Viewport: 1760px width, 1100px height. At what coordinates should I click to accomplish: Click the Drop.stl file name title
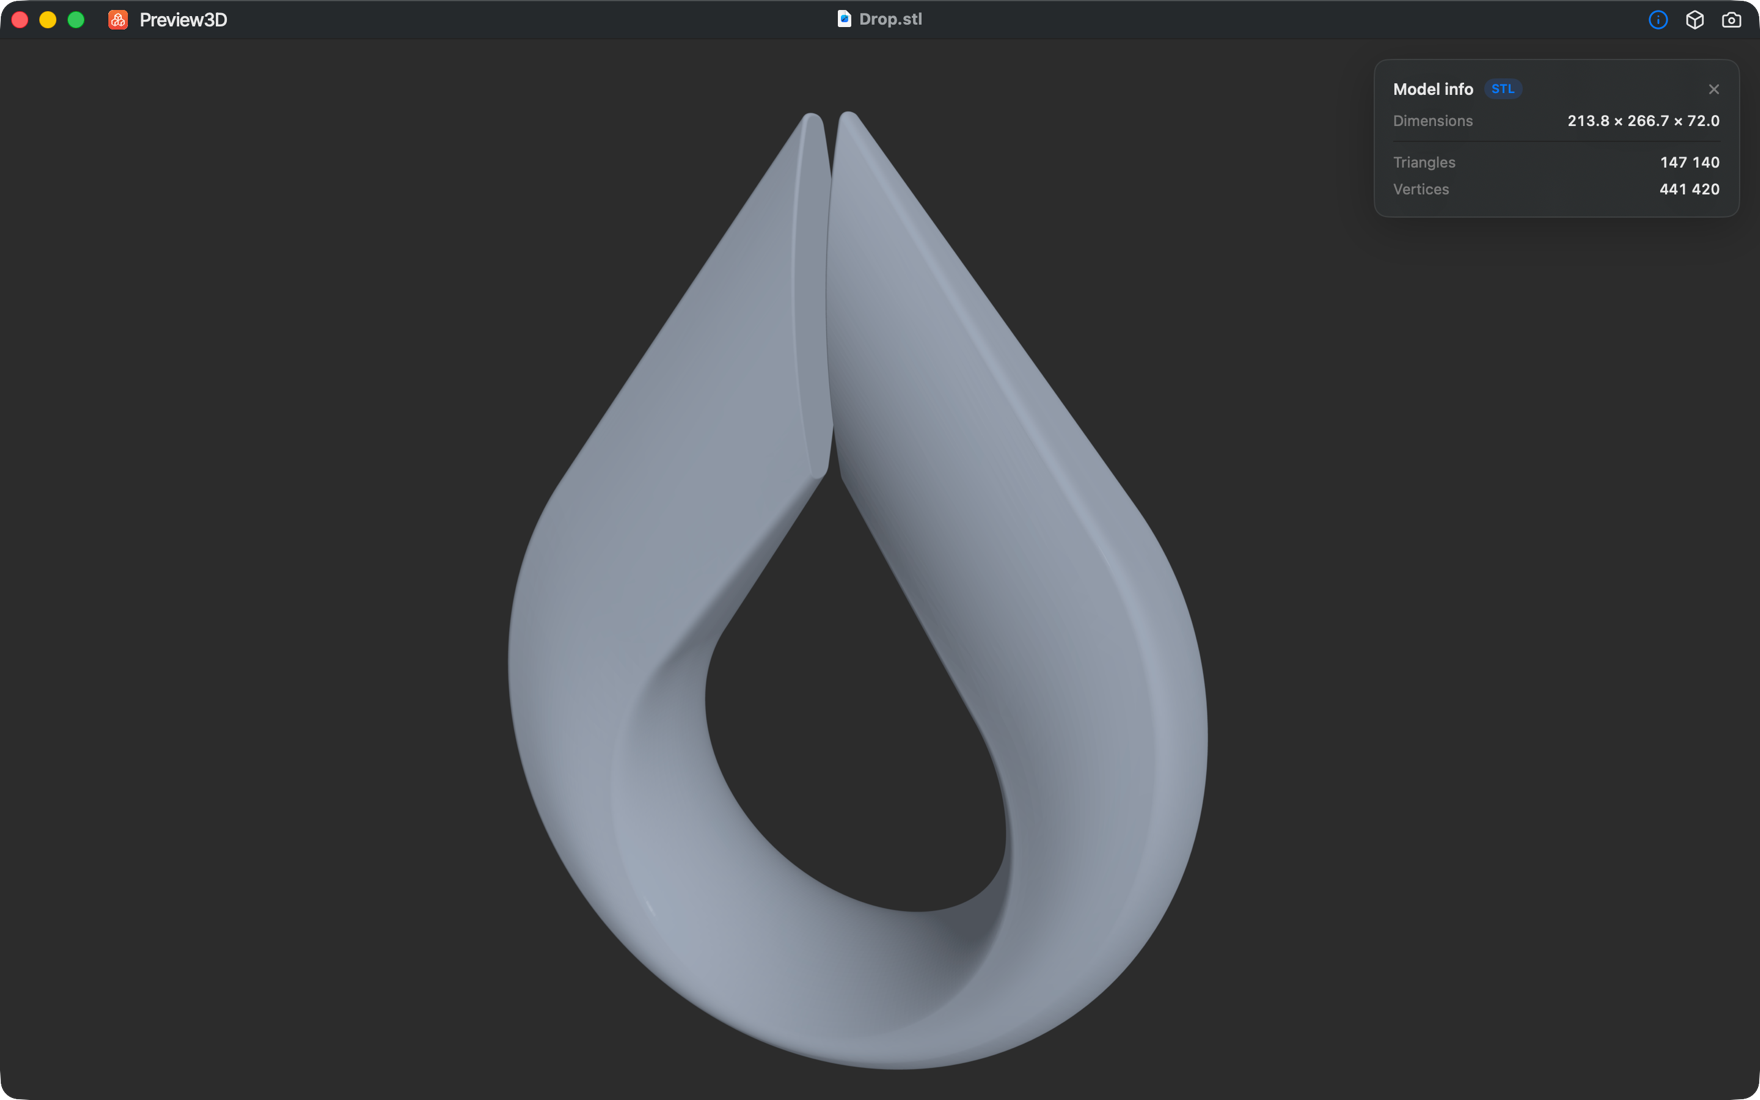tap(891, 19)
